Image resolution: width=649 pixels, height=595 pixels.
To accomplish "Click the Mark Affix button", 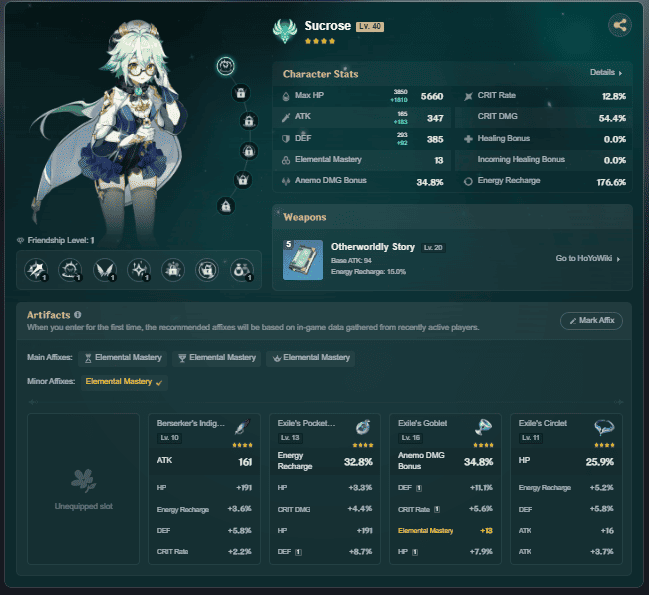I will (591, 321).
